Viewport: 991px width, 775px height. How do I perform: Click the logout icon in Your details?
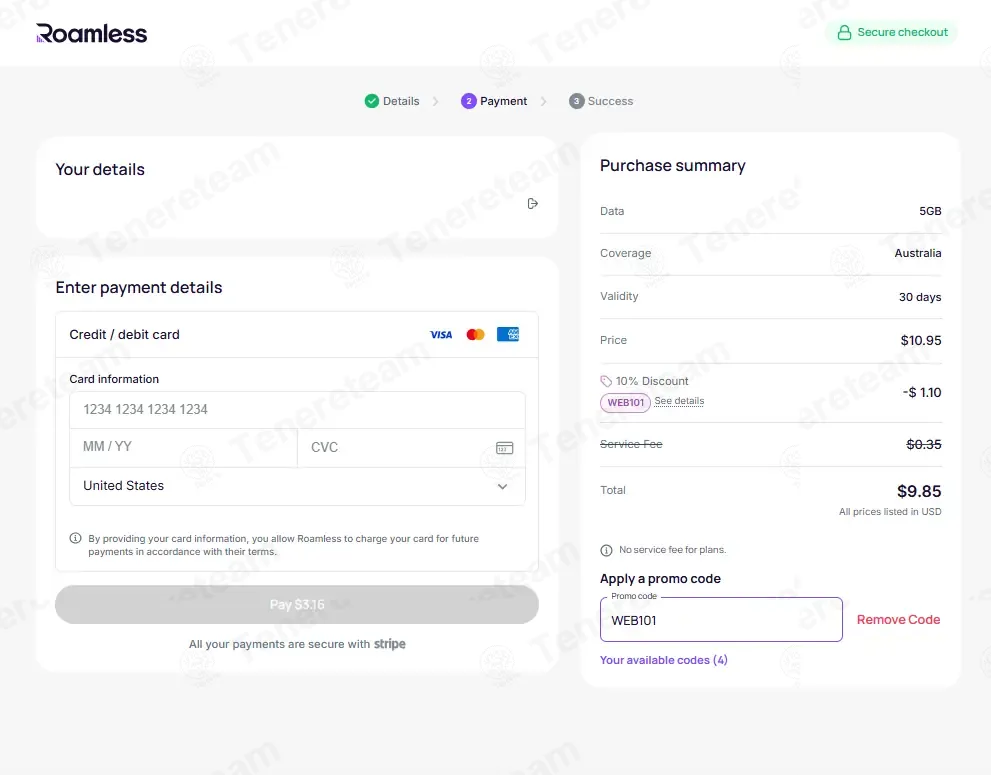pos(533,204)
